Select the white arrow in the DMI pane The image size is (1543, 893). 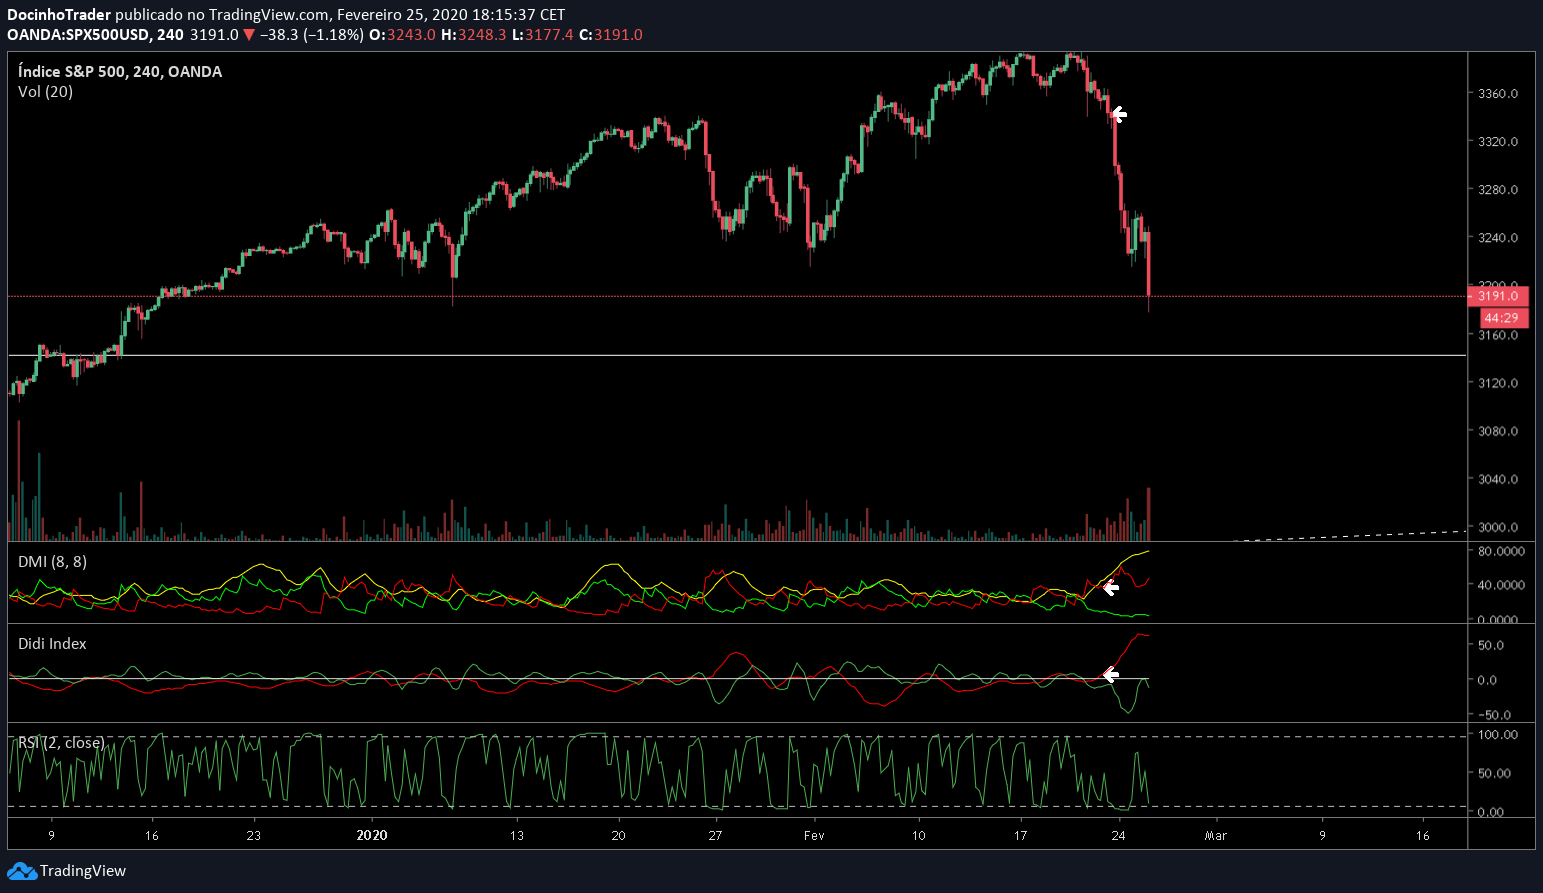tap(1110, 588)
